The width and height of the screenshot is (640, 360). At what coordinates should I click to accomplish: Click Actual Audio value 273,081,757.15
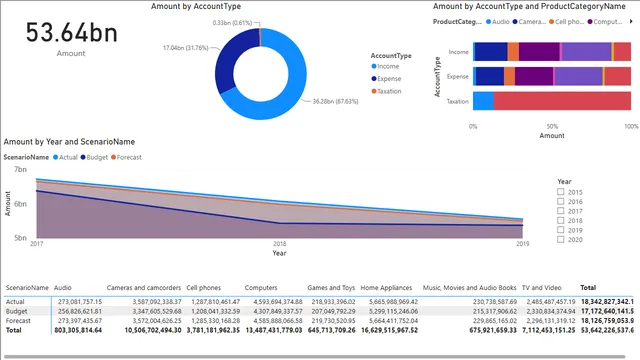point(80,302)
